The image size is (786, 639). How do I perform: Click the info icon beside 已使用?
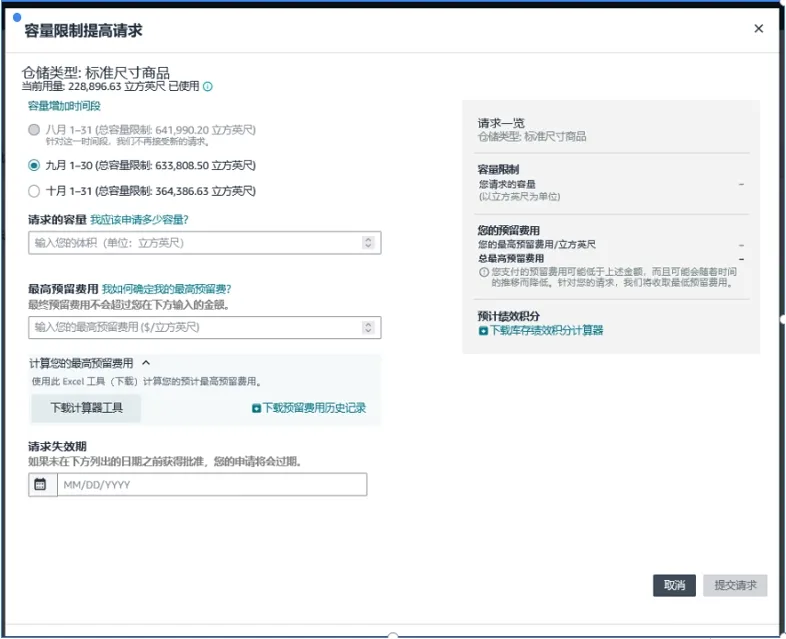click(208, 87)
